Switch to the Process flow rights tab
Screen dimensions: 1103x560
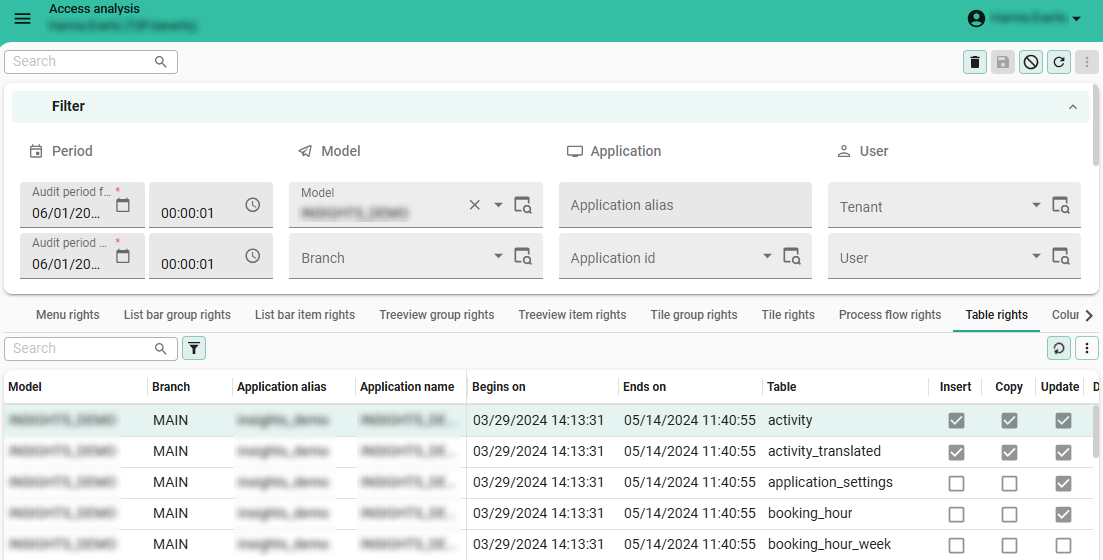point(890,314)
